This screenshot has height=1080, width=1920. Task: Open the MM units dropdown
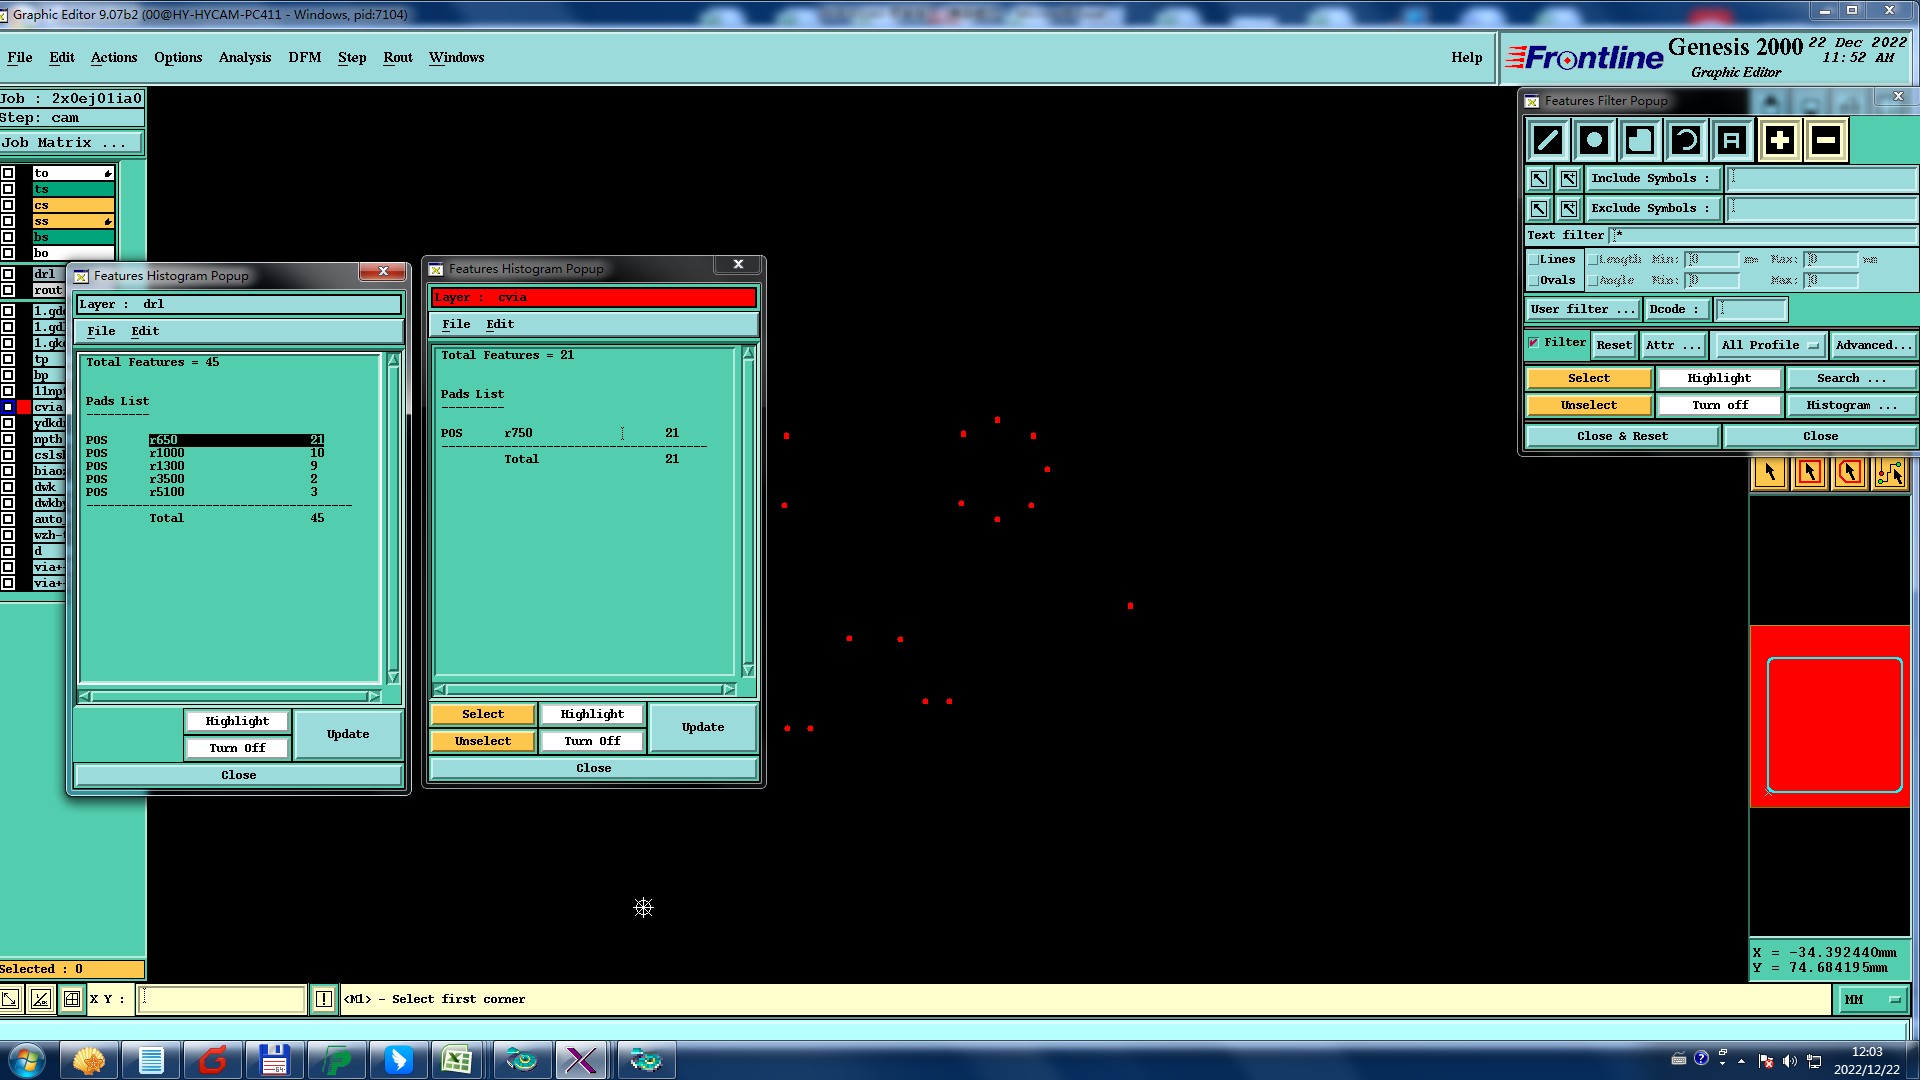[x=1872, y=999]
